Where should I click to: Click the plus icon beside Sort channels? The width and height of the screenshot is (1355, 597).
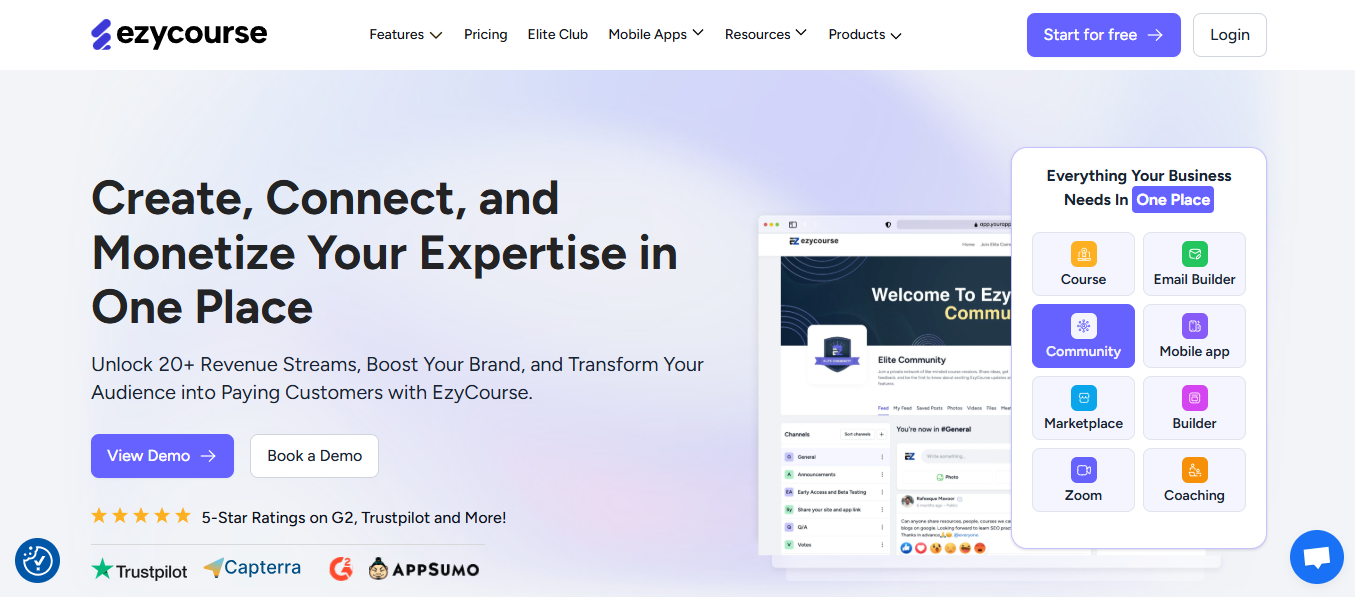tap(881, 435)
